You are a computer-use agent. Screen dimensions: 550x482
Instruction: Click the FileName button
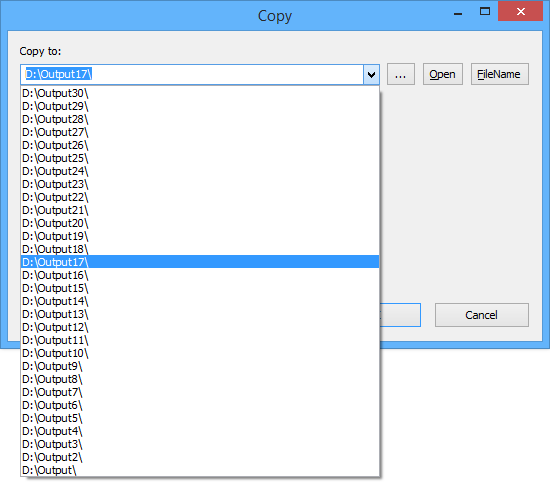pyautogui.click(x=499, y=74)
